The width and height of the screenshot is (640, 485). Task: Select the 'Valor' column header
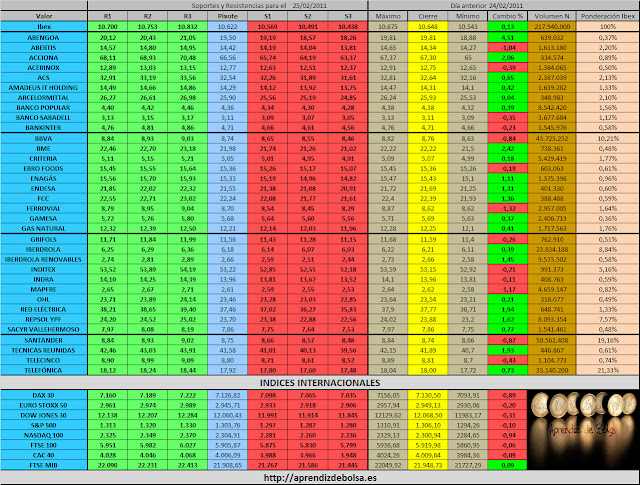click(44, 16)
